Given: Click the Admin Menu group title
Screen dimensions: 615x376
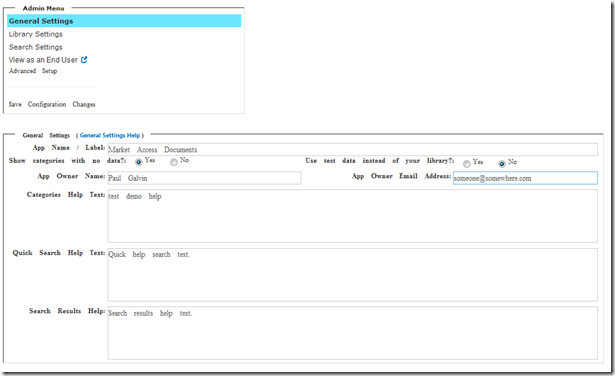Looking at the screenshot, I should [x=43, y=8].
